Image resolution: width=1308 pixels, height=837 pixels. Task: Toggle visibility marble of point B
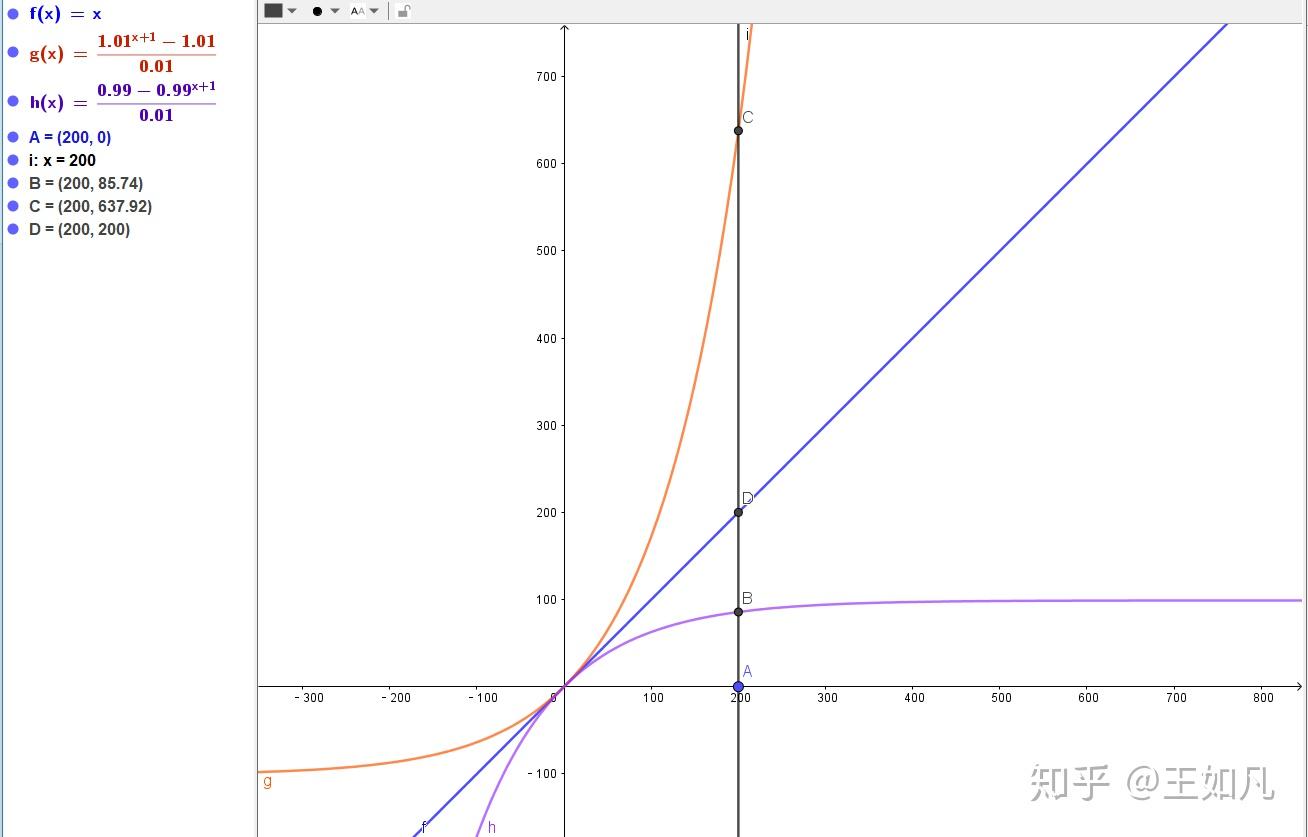coord(13,183)
